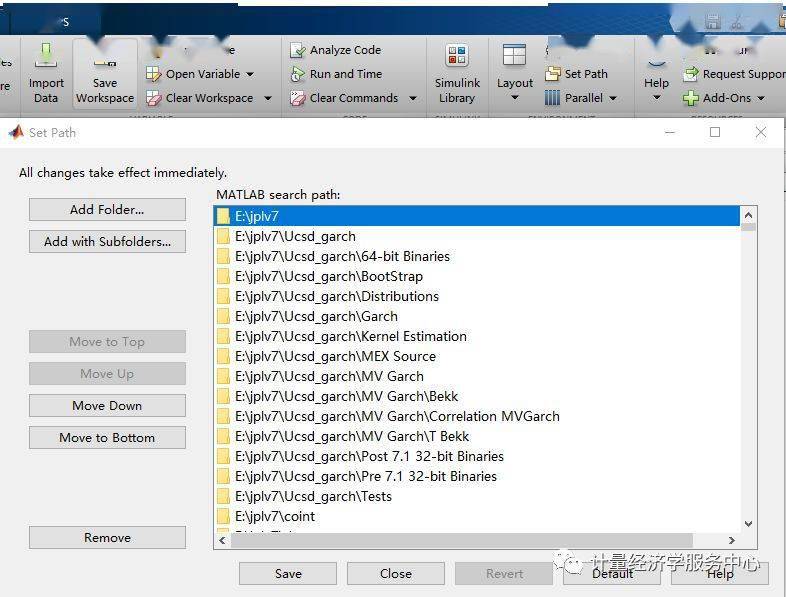This screenshot has height=597, width=786.
Task: Select the Ucsd_garch\Distributions path entry
Action: [x=477, y=296]
